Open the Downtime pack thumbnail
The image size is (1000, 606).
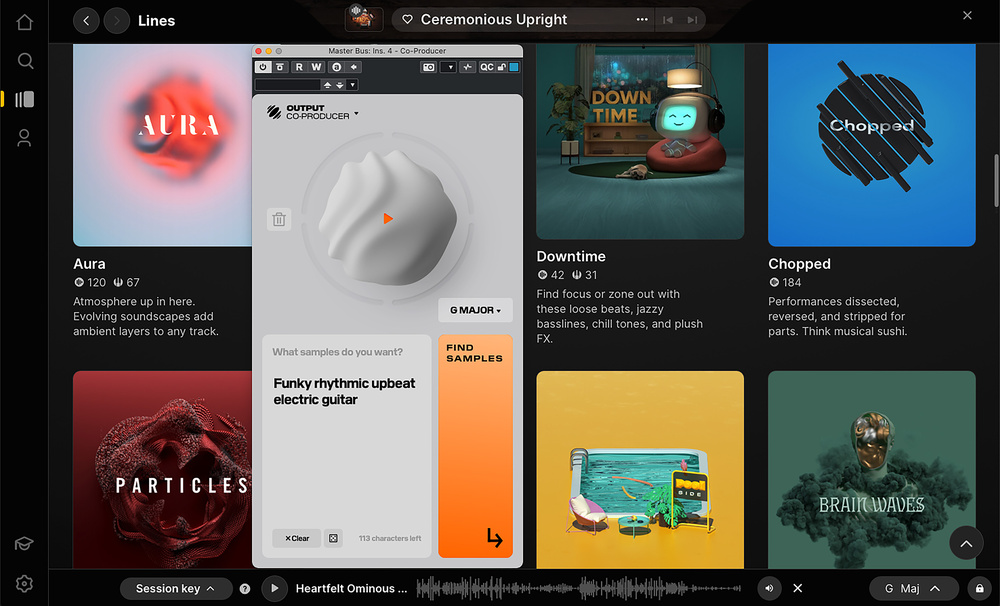[x=640, y=140]
